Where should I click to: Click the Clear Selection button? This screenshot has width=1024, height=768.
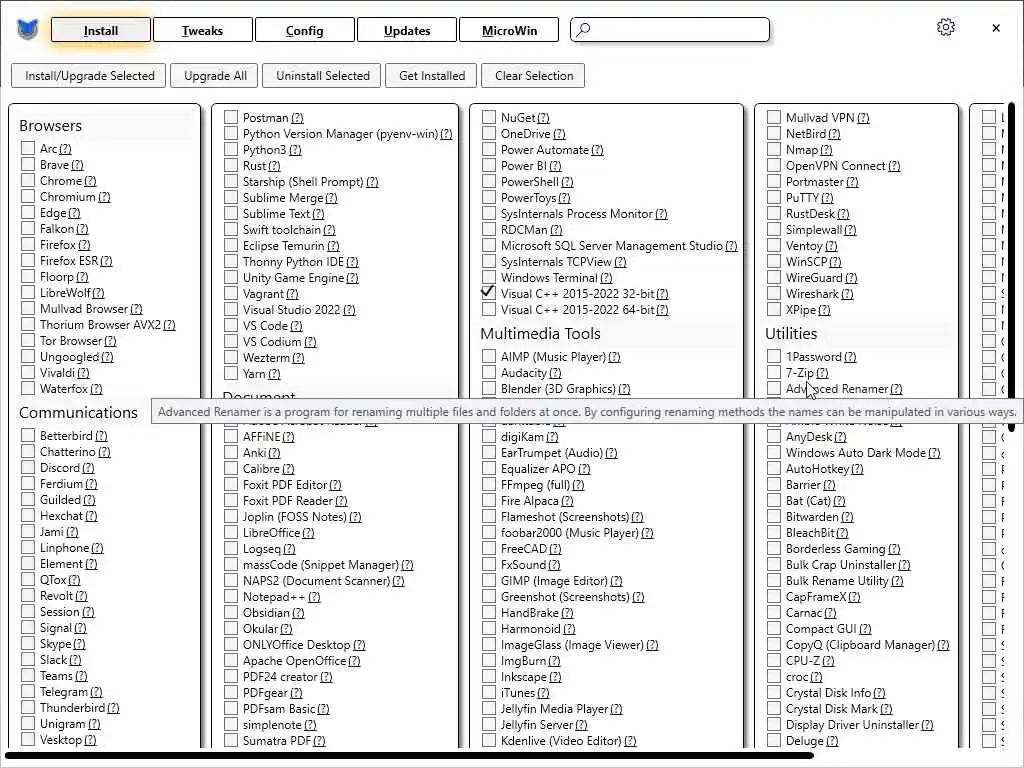pyautogui.click(x=534, y=76)
